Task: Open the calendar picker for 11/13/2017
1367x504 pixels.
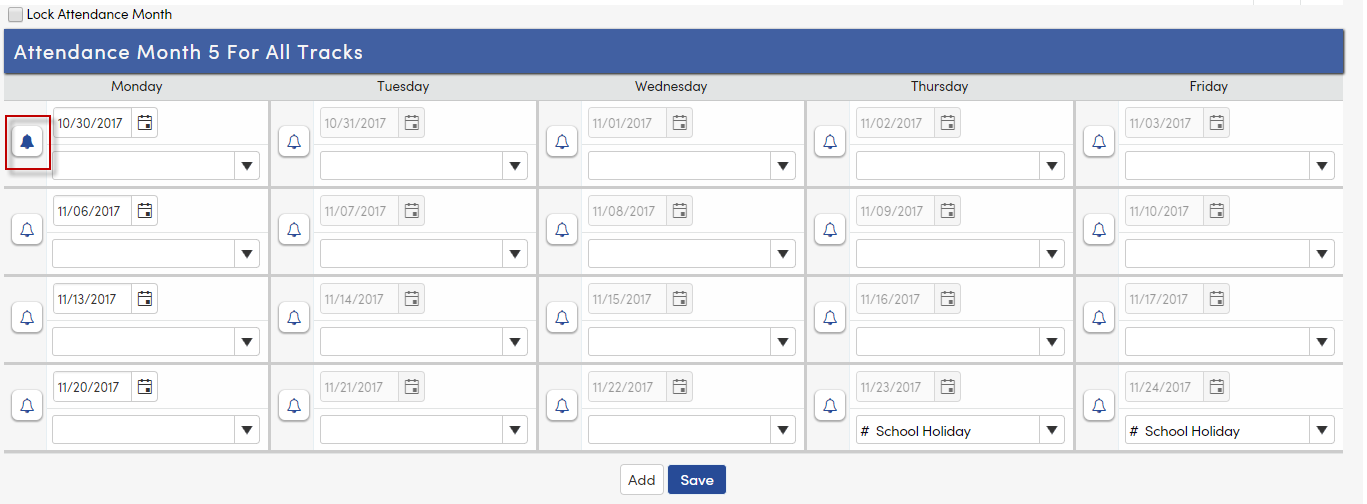Action: click(x=145, y=299)
